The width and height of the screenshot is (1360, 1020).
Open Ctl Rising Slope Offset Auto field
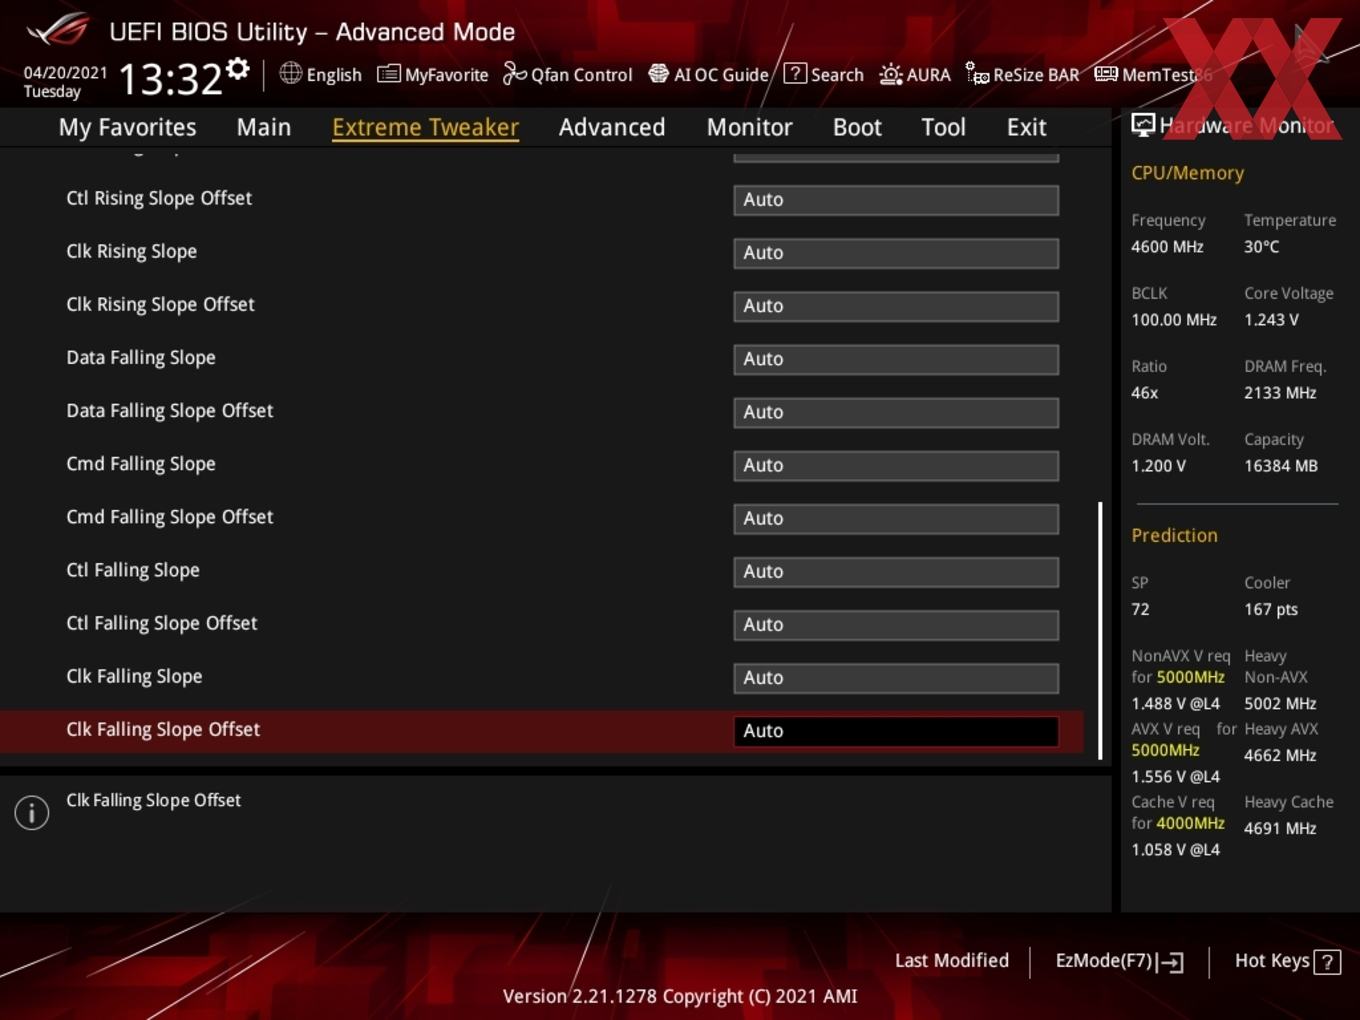[x=896, y=200]
